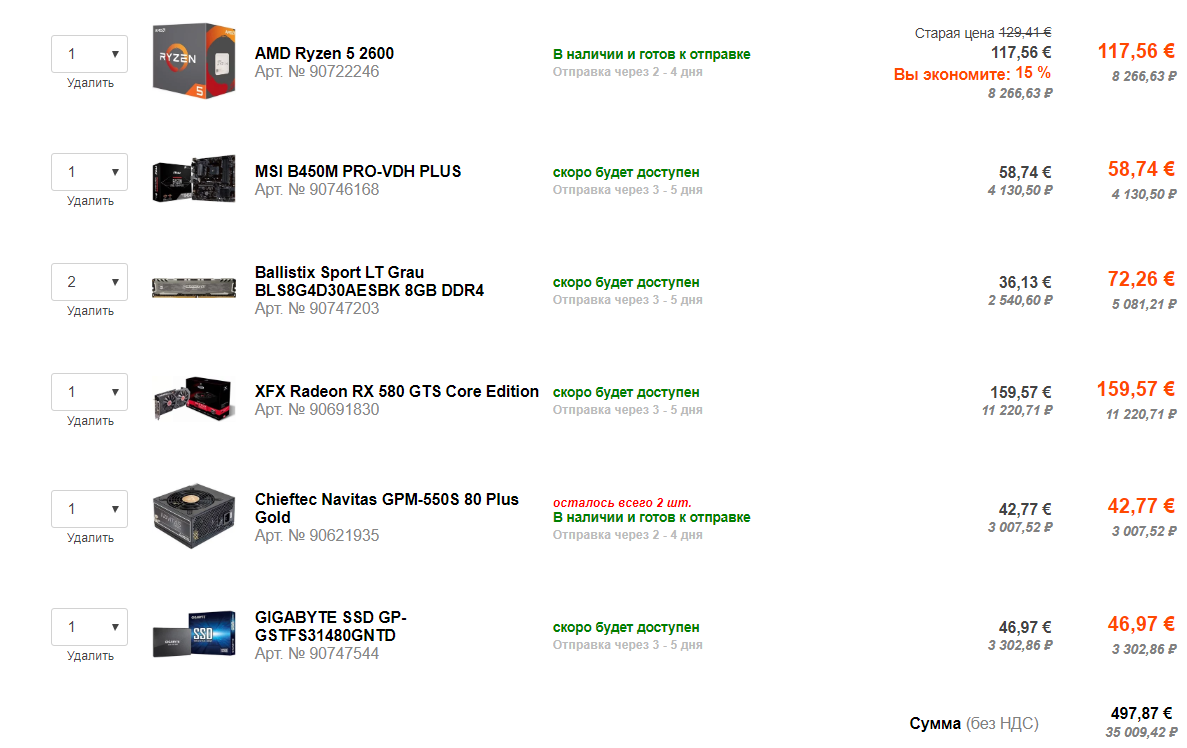Remove Chieftec Navitas from the cart

[x=90, y=538]
